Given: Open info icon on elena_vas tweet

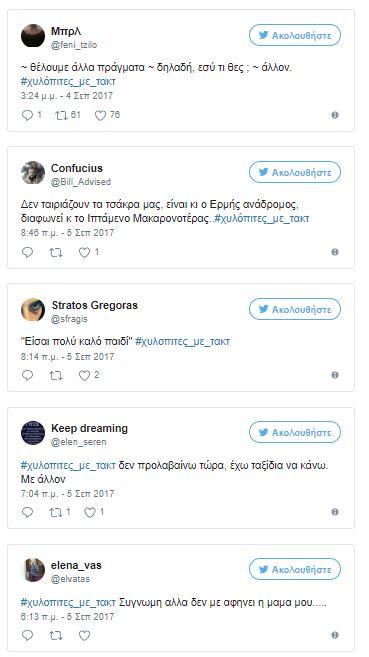Looking at the screenshot, I should tap(335, 635).
